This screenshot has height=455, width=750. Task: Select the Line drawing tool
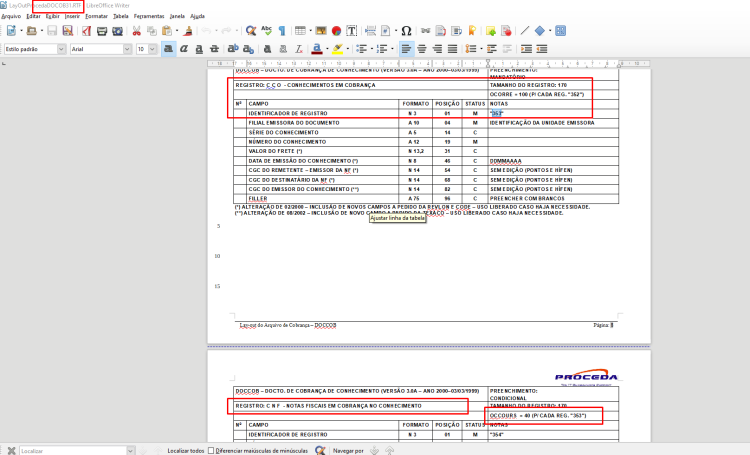[x=525, y=31]
